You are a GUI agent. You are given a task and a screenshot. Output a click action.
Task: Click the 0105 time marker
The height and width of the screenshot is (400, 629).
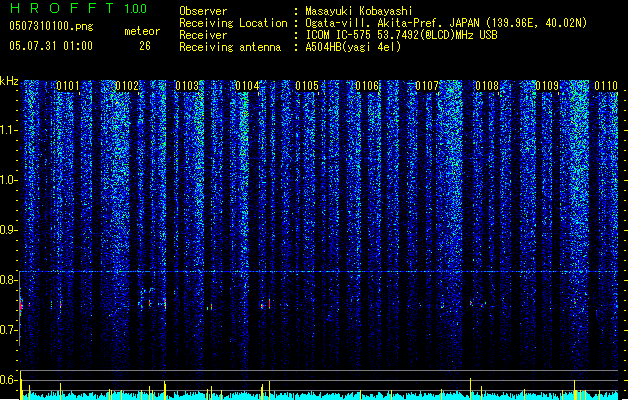(x=307, y=86)
